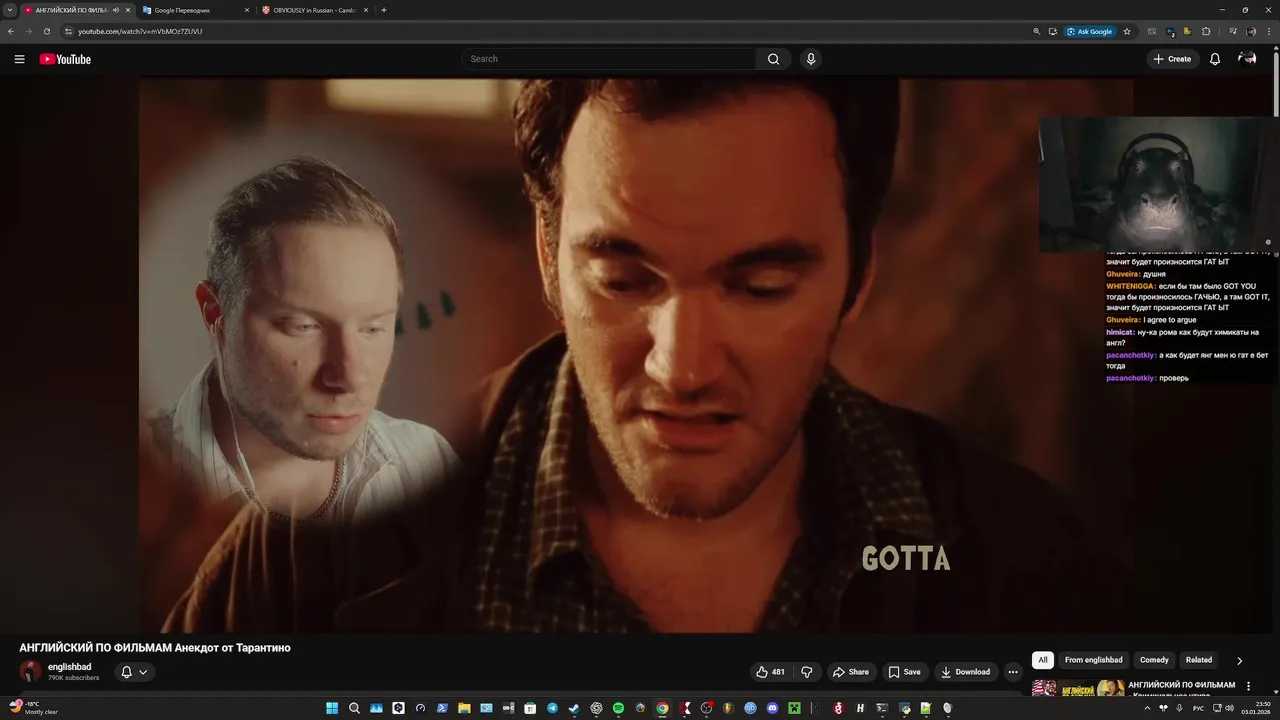This screenshot has height=720, width=1280.
Task: Click the Download button
Action: click(966, 672)
